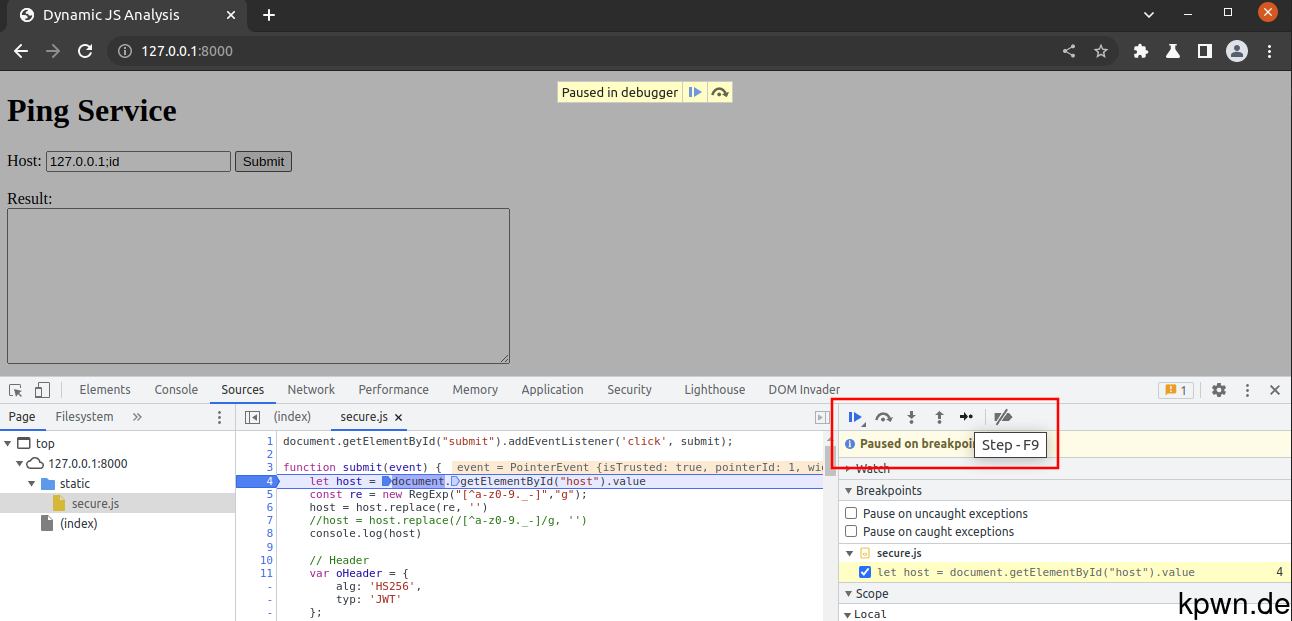
Task: Toggle the device emulation toolbar
Action: [x=41, y=389]
